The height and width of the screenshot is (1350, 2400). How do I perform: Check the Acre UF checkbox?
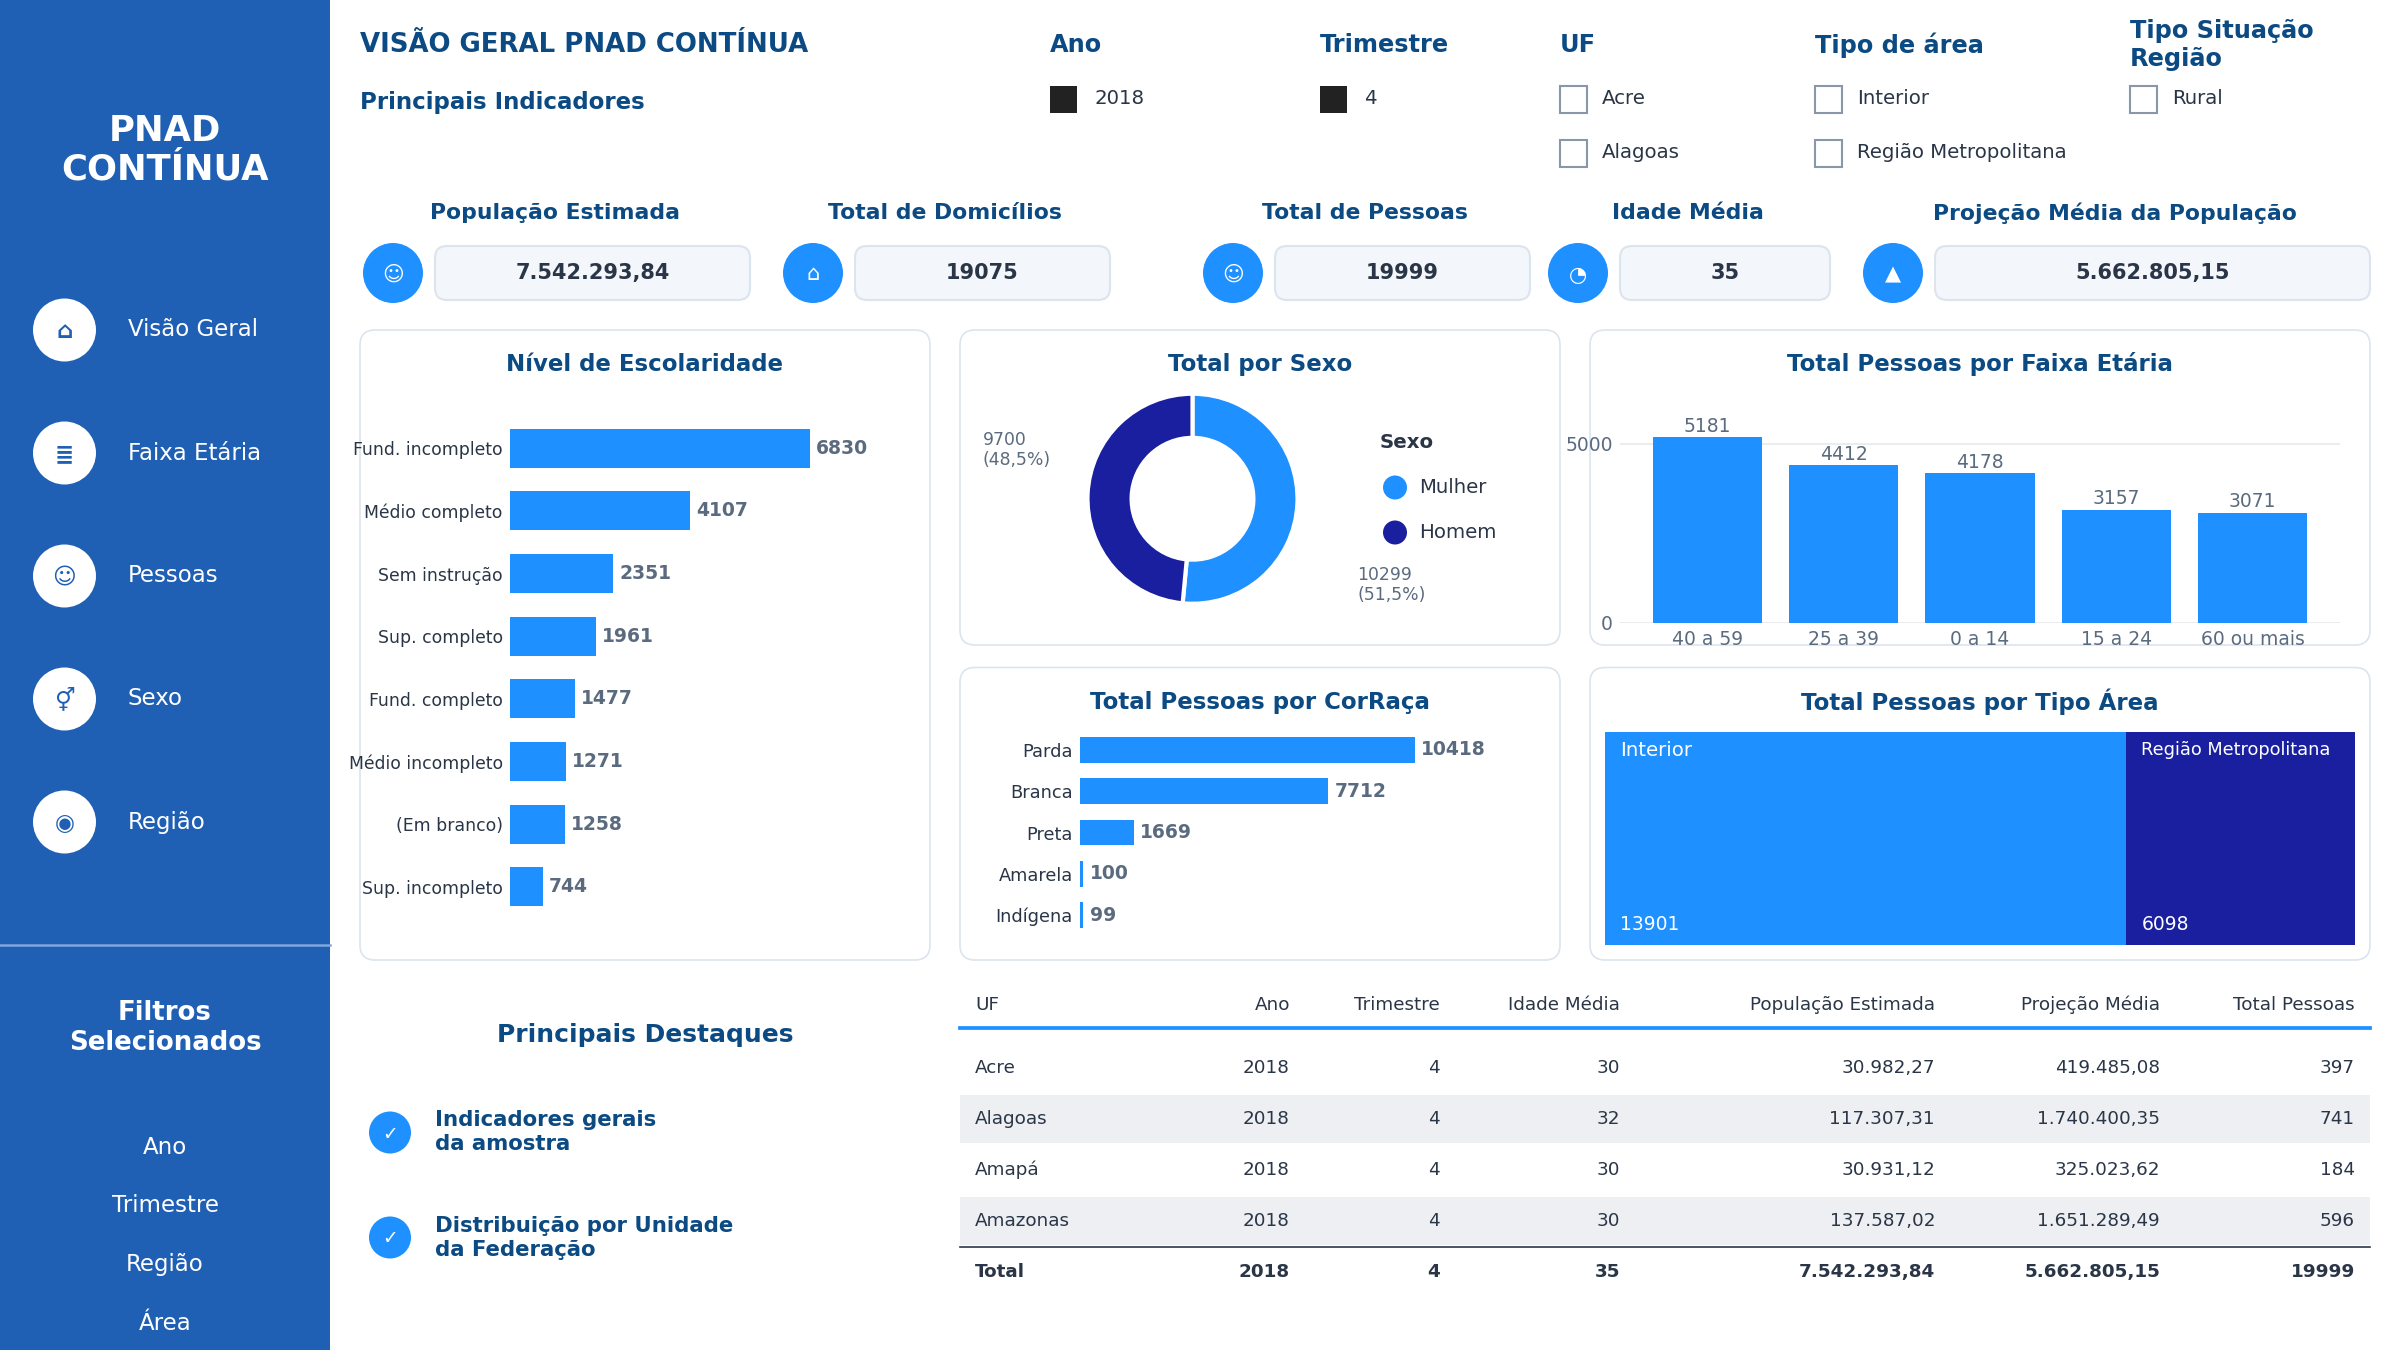tap(1573, 99)
